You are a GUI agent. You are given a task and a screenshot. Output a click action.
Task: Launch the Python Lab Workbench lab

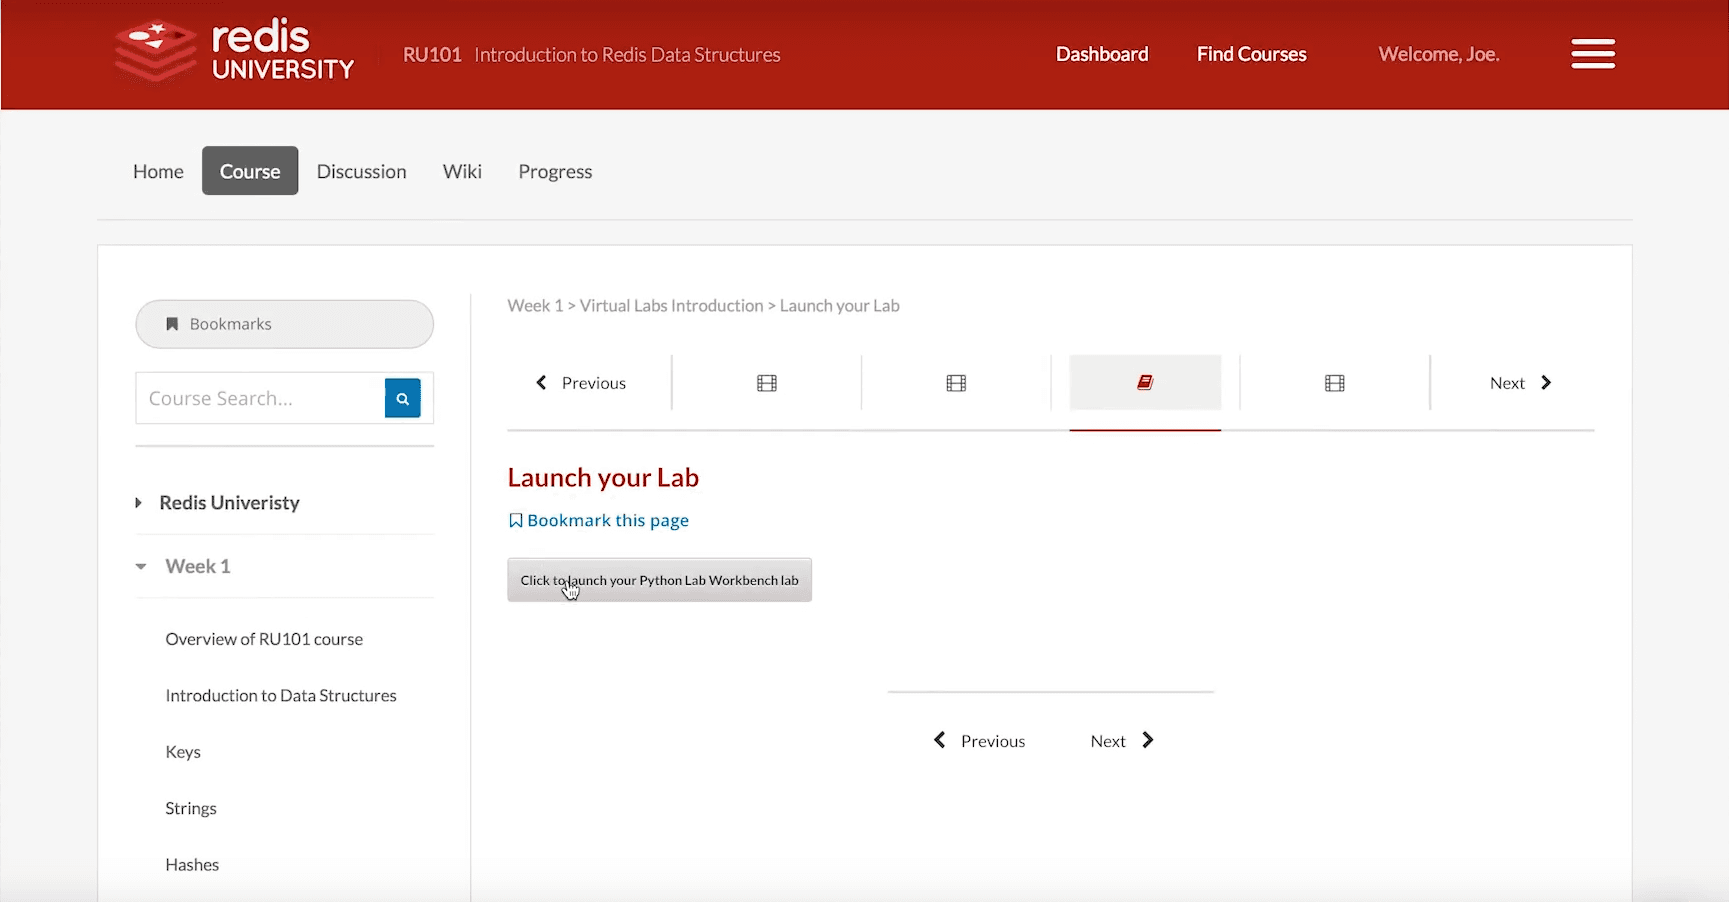[x=658, y=580]
